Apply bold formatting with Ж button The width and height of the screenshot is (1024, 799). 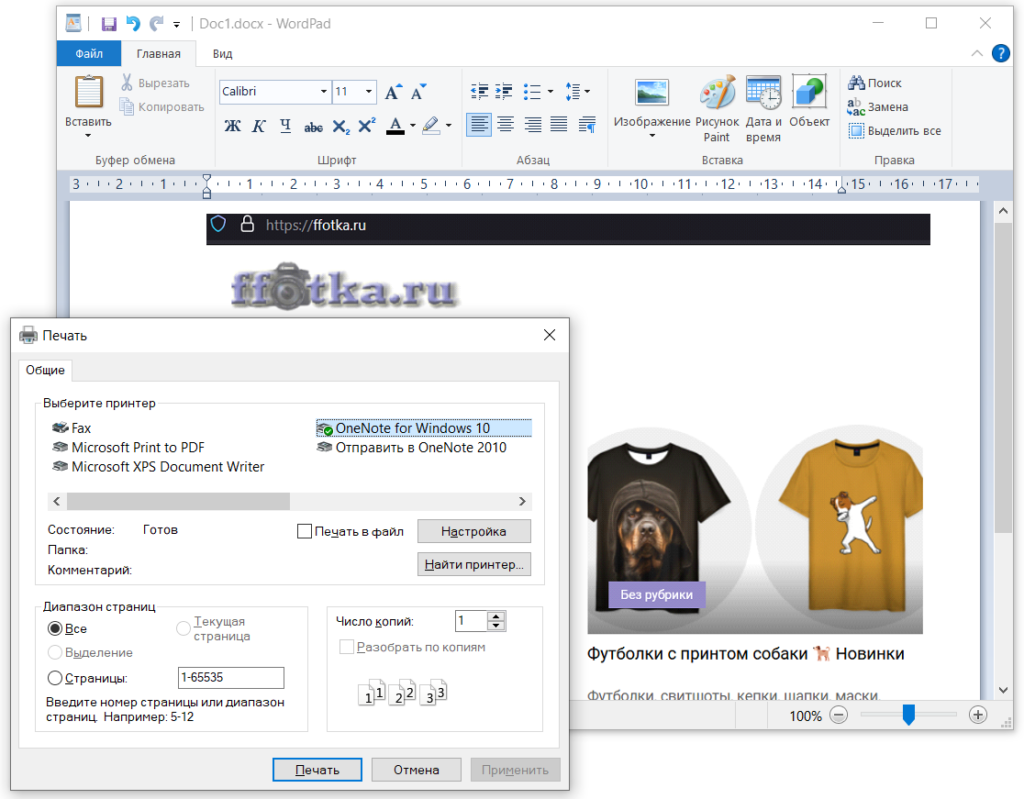(x=232, y=126)
